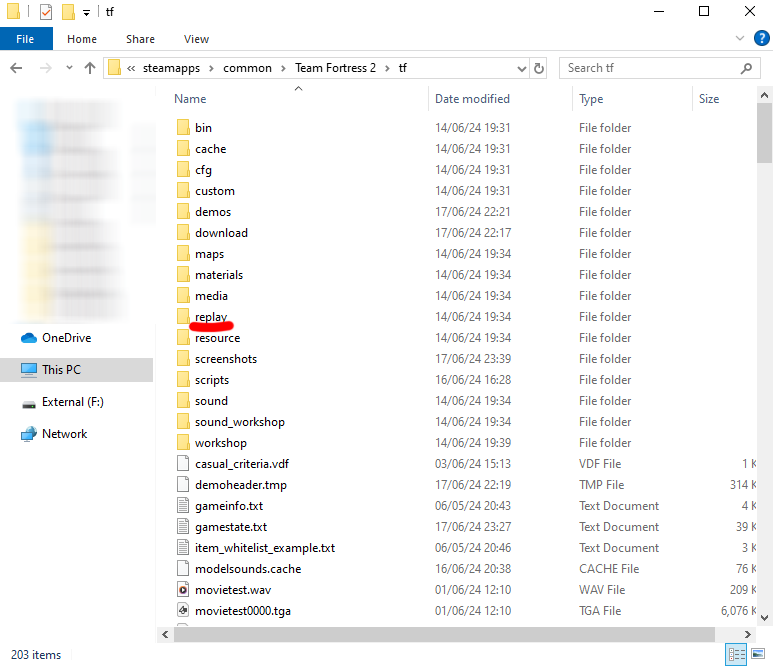
Task: Select the cfg folder
Action: point(203,170)
